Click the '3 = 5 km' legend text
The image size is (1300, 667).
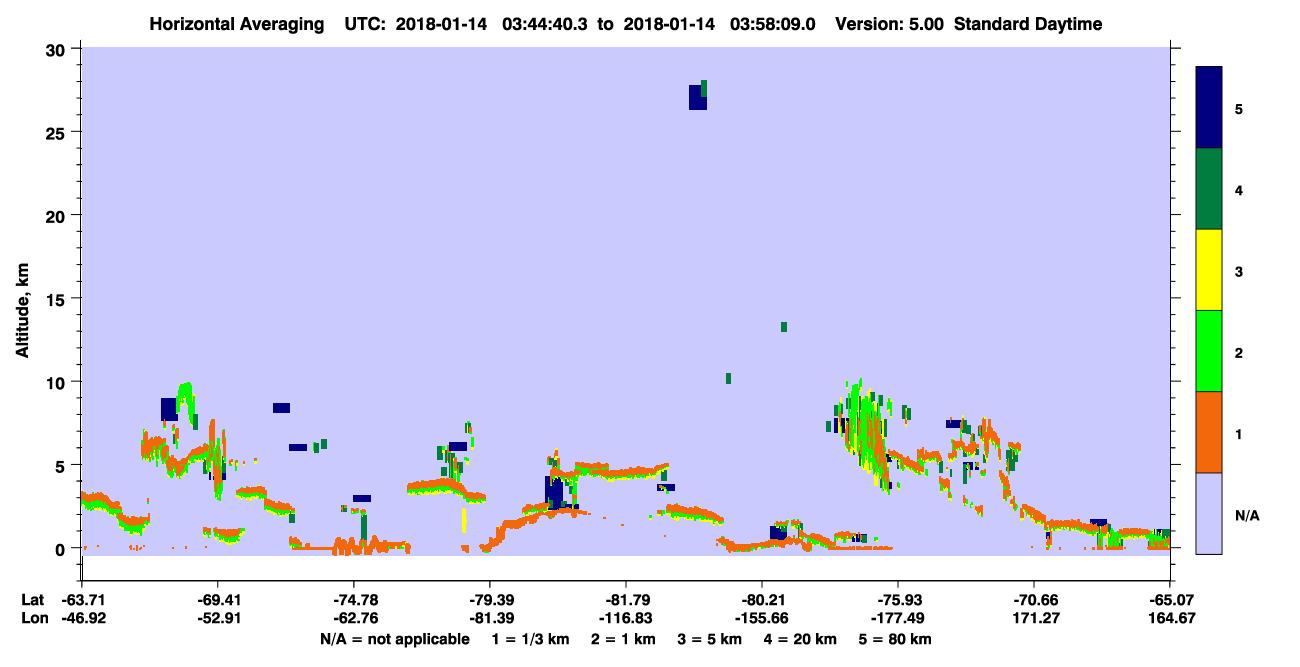[x=711, y=639]
